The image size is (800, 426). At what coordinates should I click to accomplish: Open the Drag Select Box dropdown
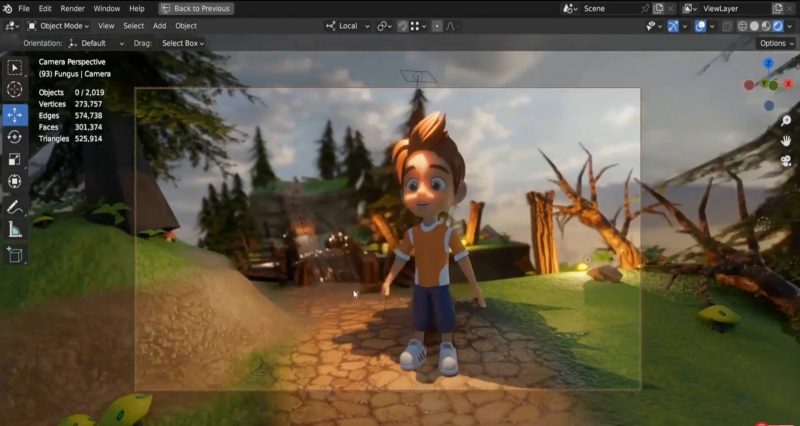[183, 43]
